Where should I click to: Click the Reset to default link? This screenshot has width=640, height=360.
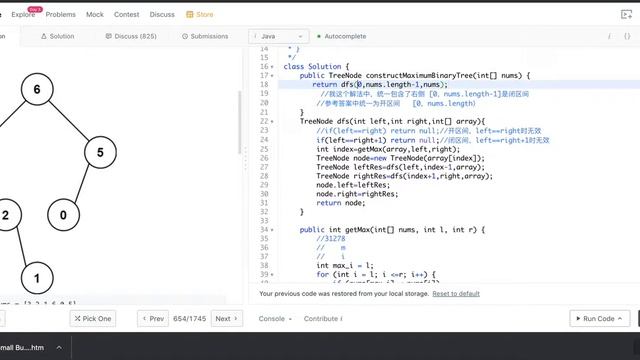456,293
